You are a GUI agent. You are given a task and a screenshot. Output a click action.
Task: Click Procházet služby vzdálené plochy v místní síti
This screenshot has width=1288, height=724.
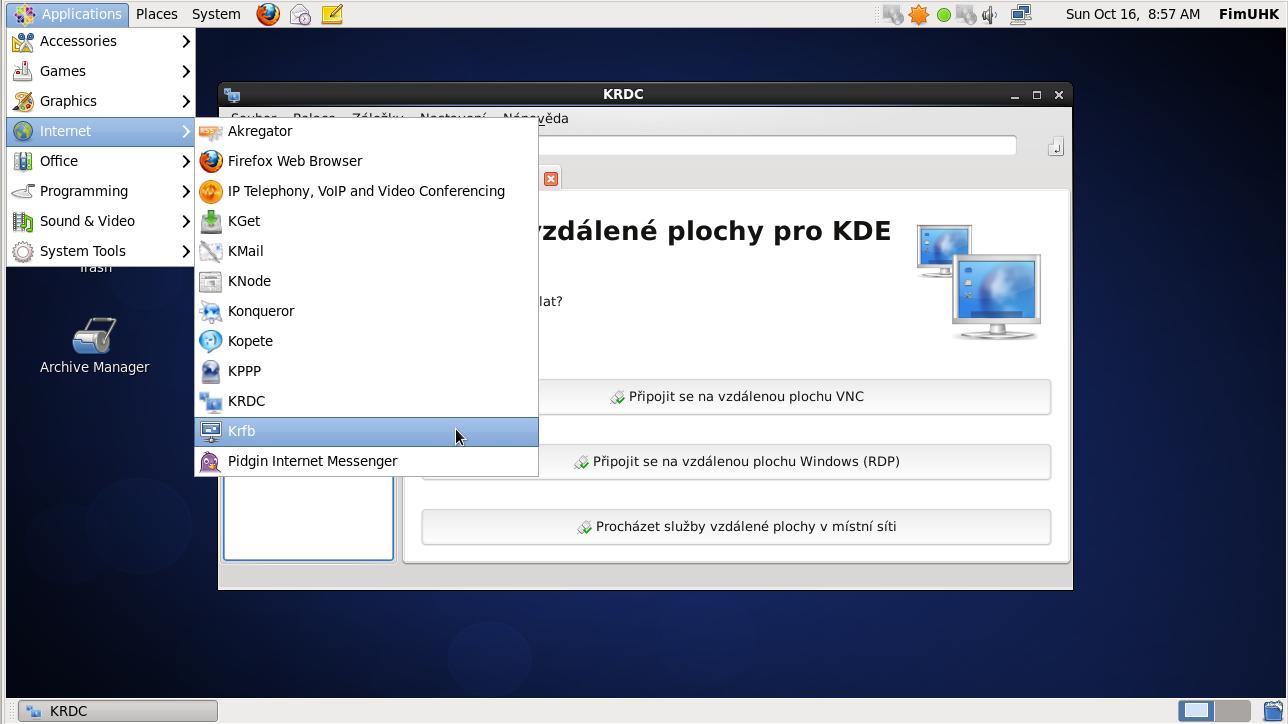pyautogui.click(x=736, y=526)
